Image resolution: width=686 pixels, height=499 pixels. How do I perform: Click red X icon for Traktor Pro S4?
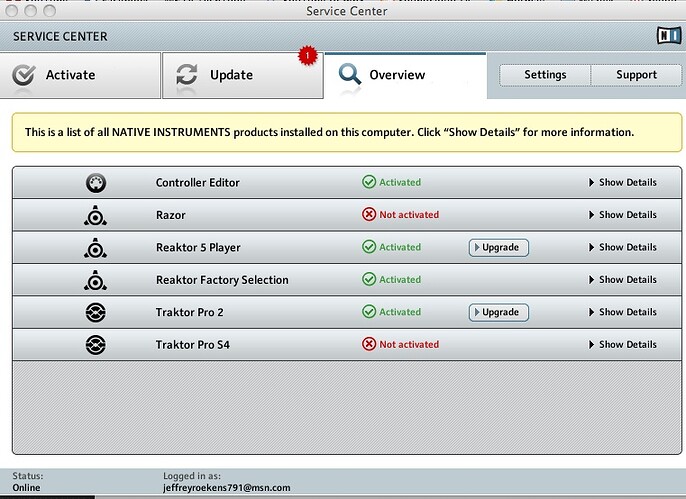369,344
